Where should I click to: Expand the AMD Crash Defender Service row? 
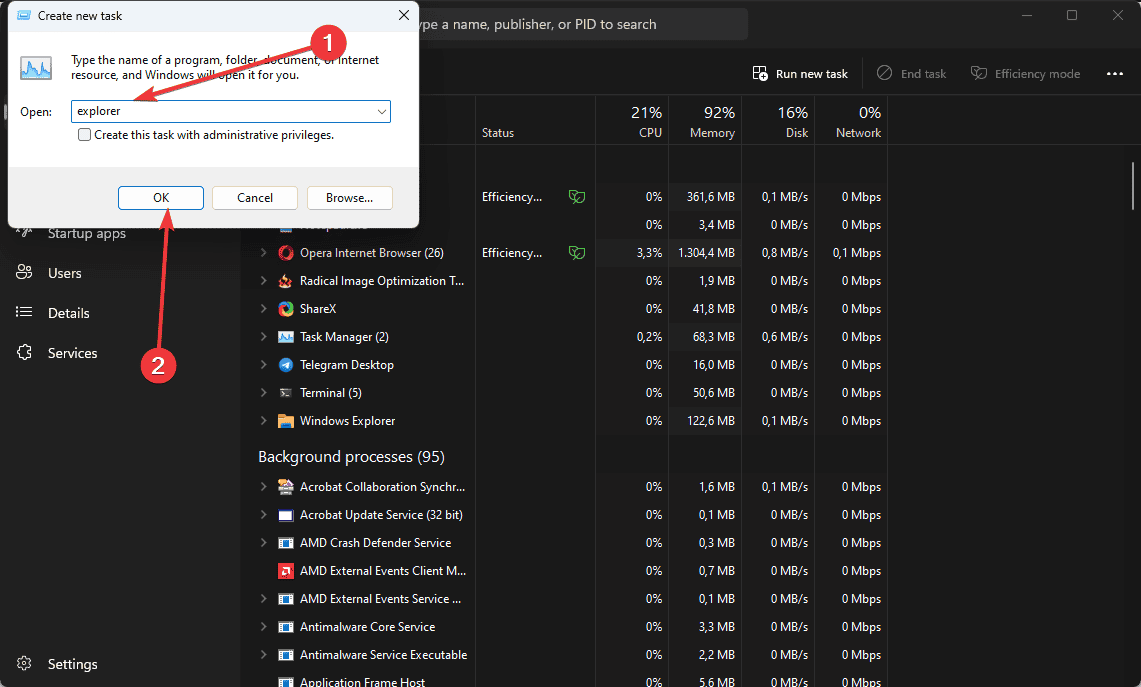(263, 543)
